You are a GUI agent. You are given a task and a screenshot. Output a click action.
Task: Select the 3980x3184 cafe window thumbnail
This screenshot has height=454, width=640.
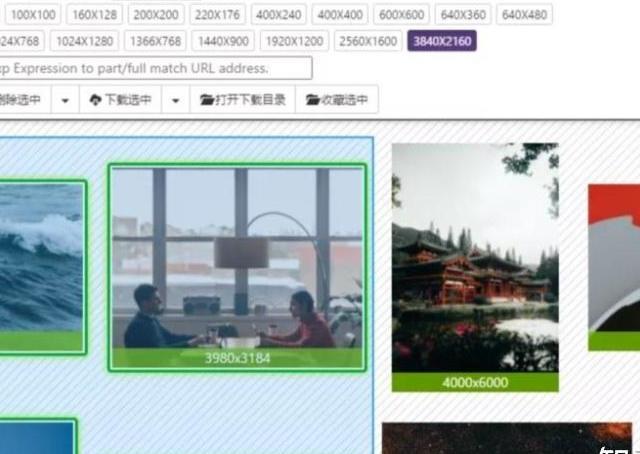pos(237,267)
